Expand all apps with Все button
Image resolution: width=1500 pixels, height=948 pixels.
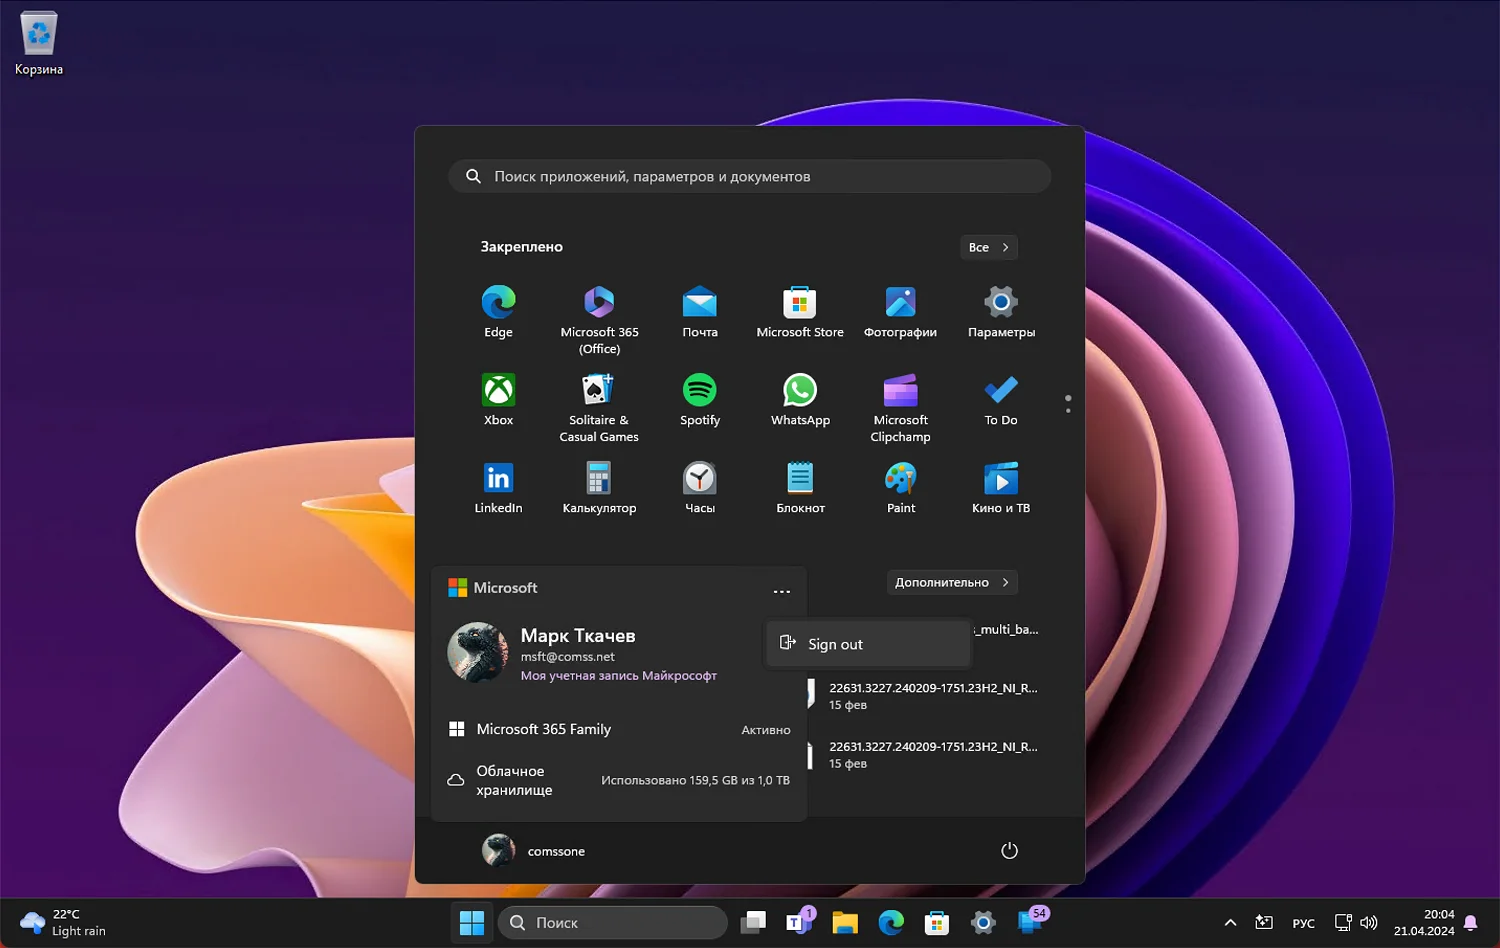coord(989,247)
